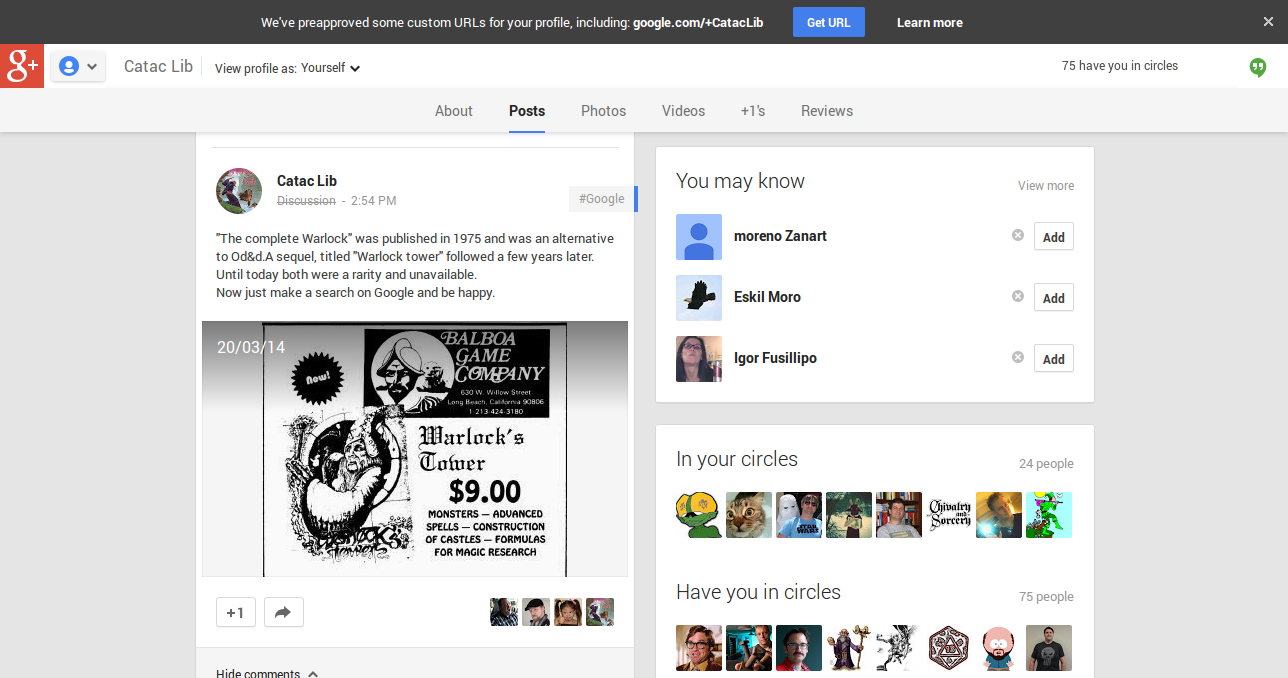Click the In your circles heading
Screen dimensions: 1288x678
737,459
